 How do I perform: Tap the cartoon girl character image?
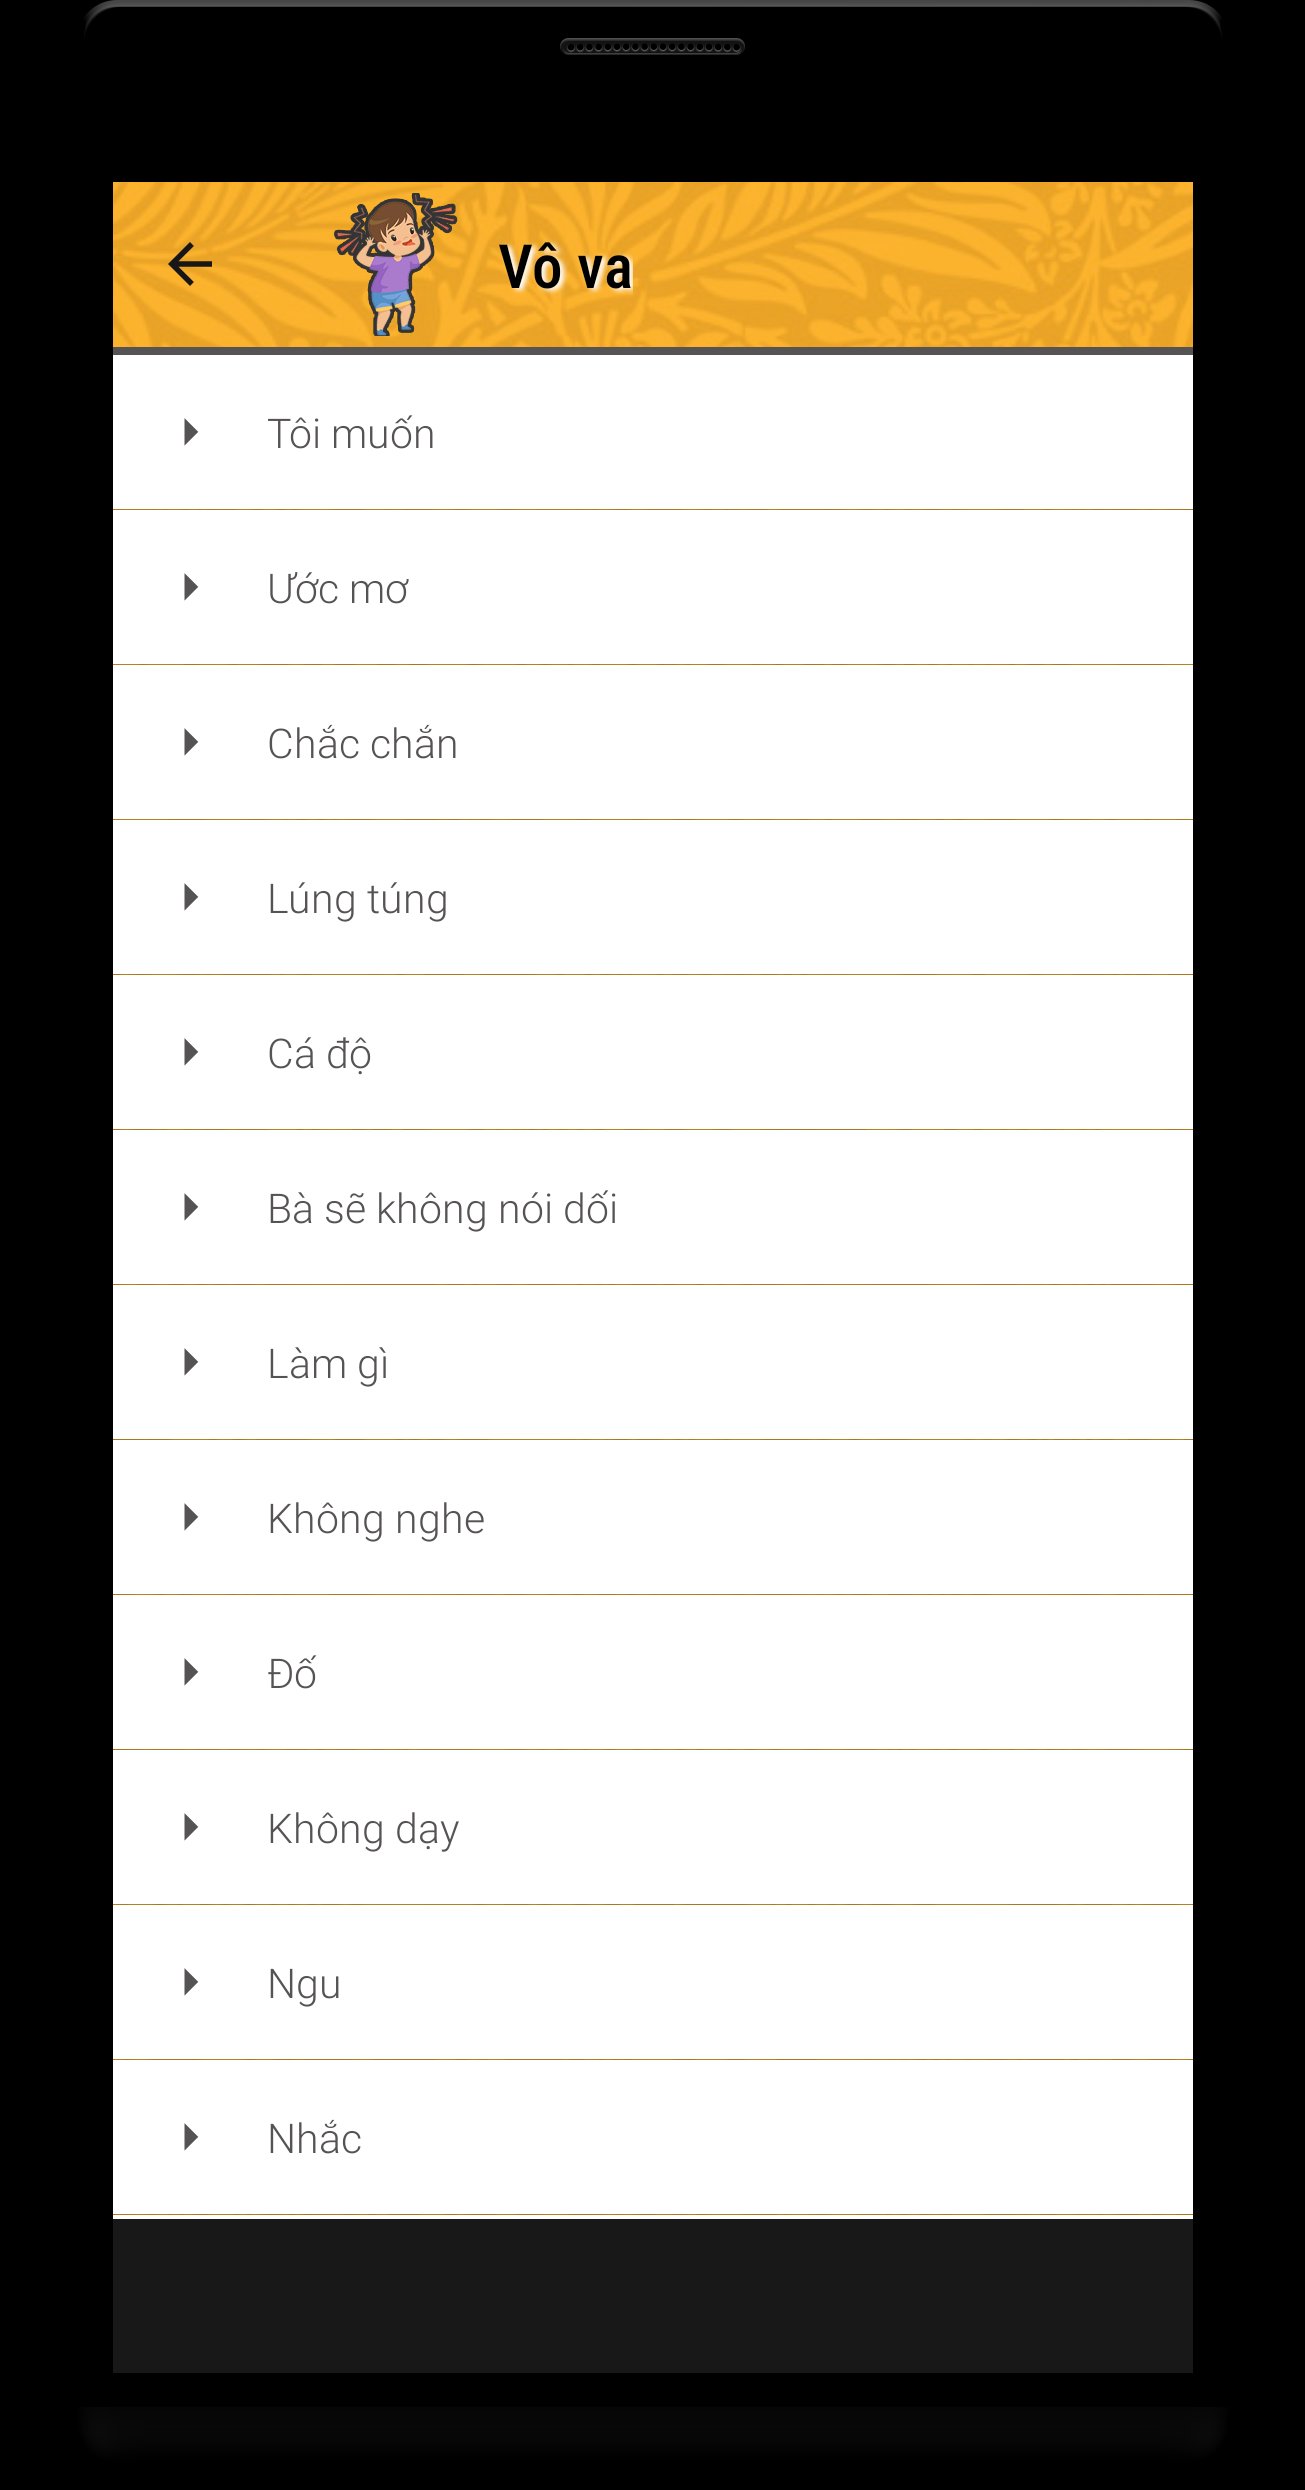pyautogui.click(x=395, y=265)
